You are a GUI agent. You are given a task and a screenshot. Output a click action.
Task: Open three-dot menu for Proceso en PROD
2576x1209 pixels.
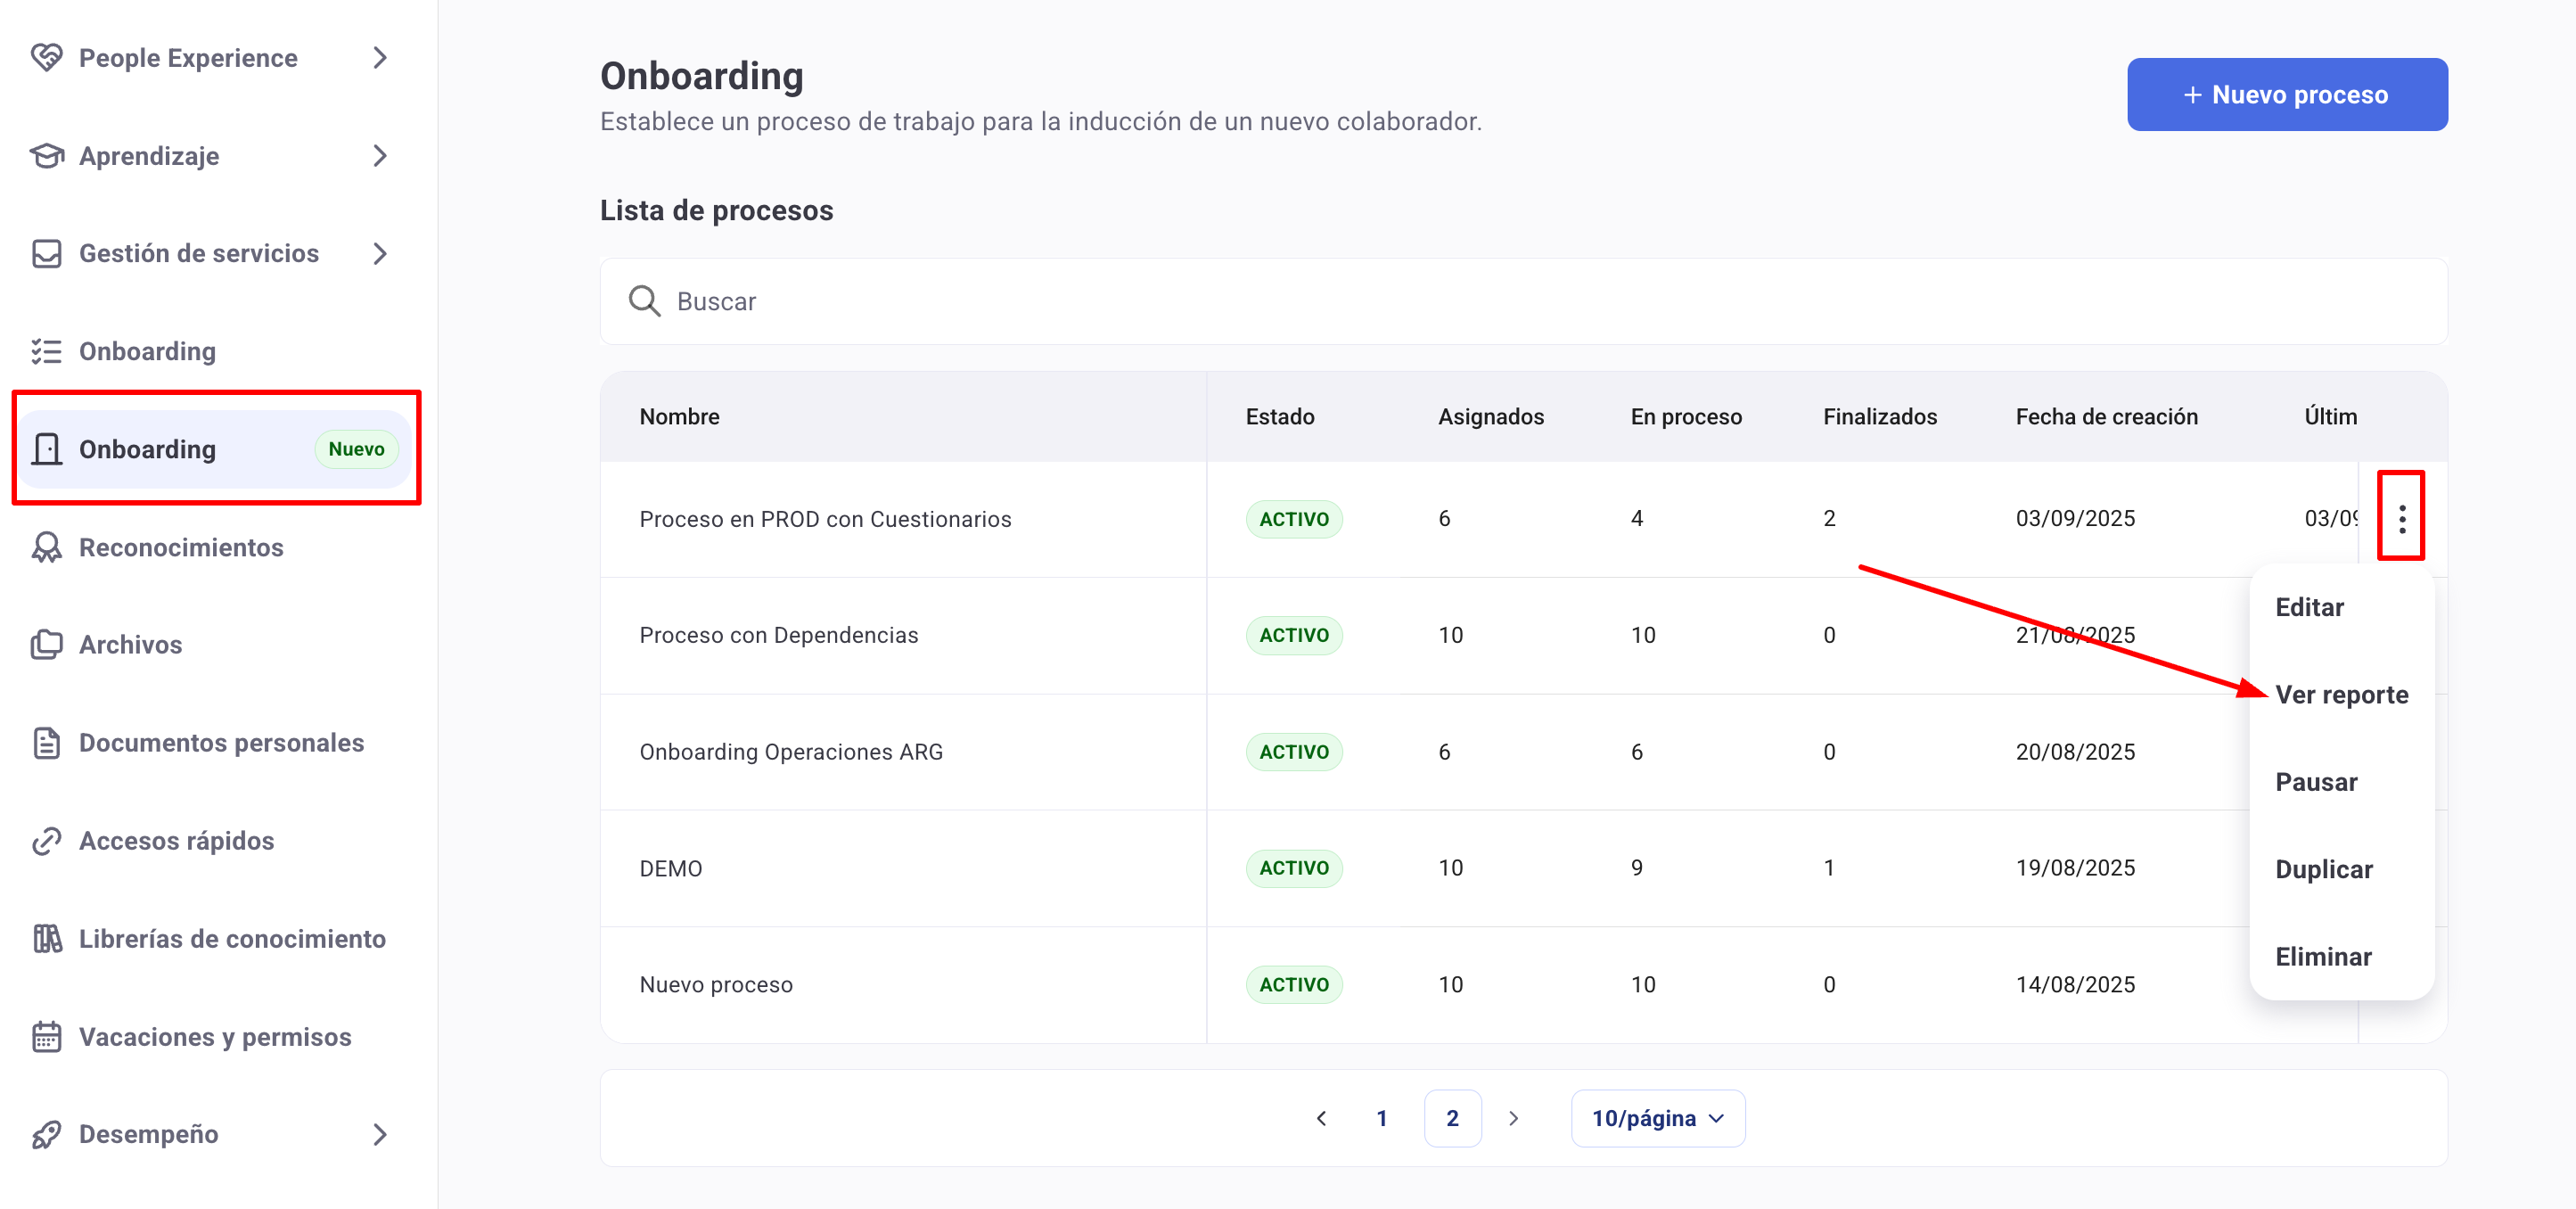pyautogui.click(x=2401, y=518)
